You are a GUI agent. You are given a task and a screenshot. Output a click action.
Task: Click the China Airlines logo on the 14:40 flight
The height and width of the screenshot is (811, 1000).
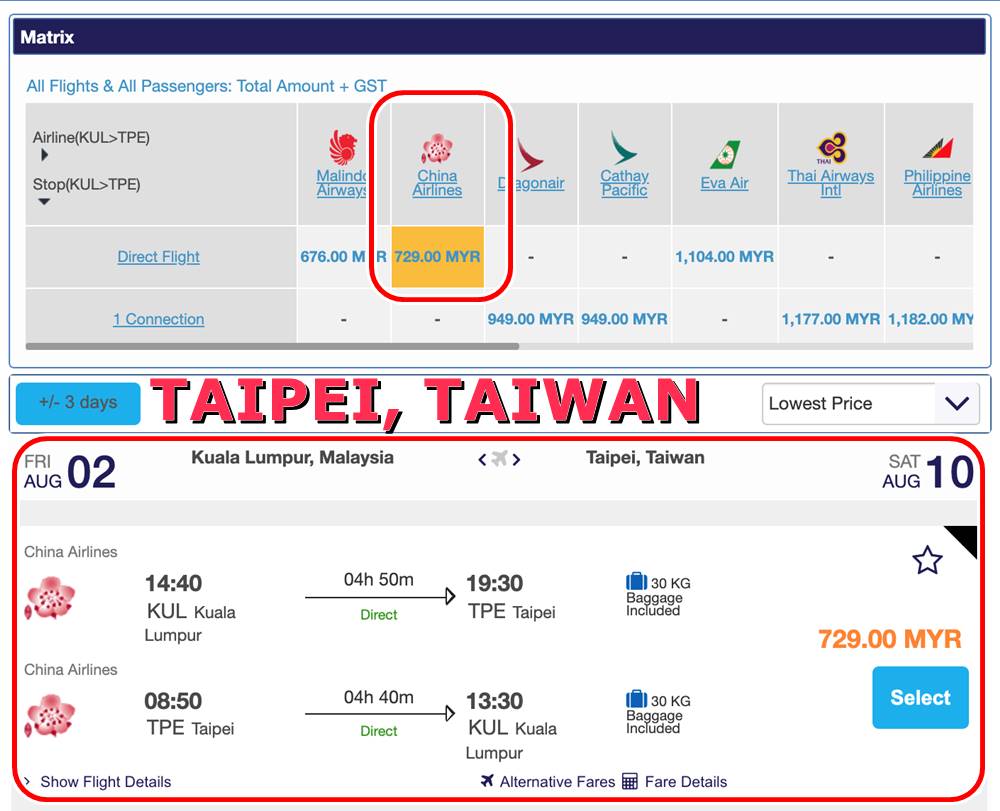50,598
